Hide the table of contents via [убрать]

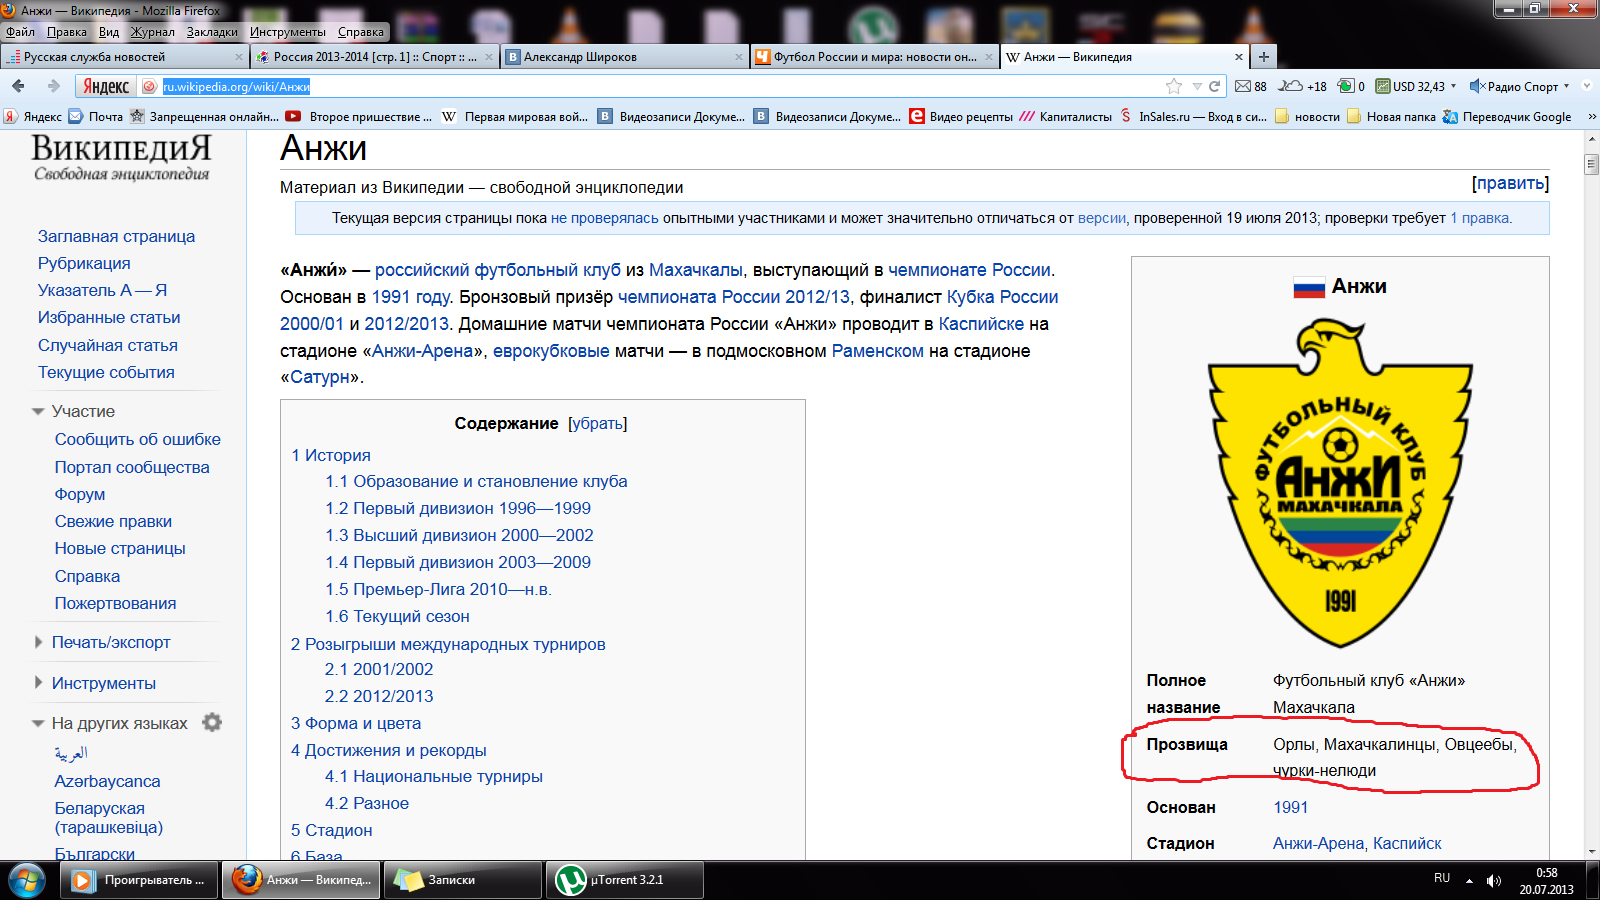[598, 423]
